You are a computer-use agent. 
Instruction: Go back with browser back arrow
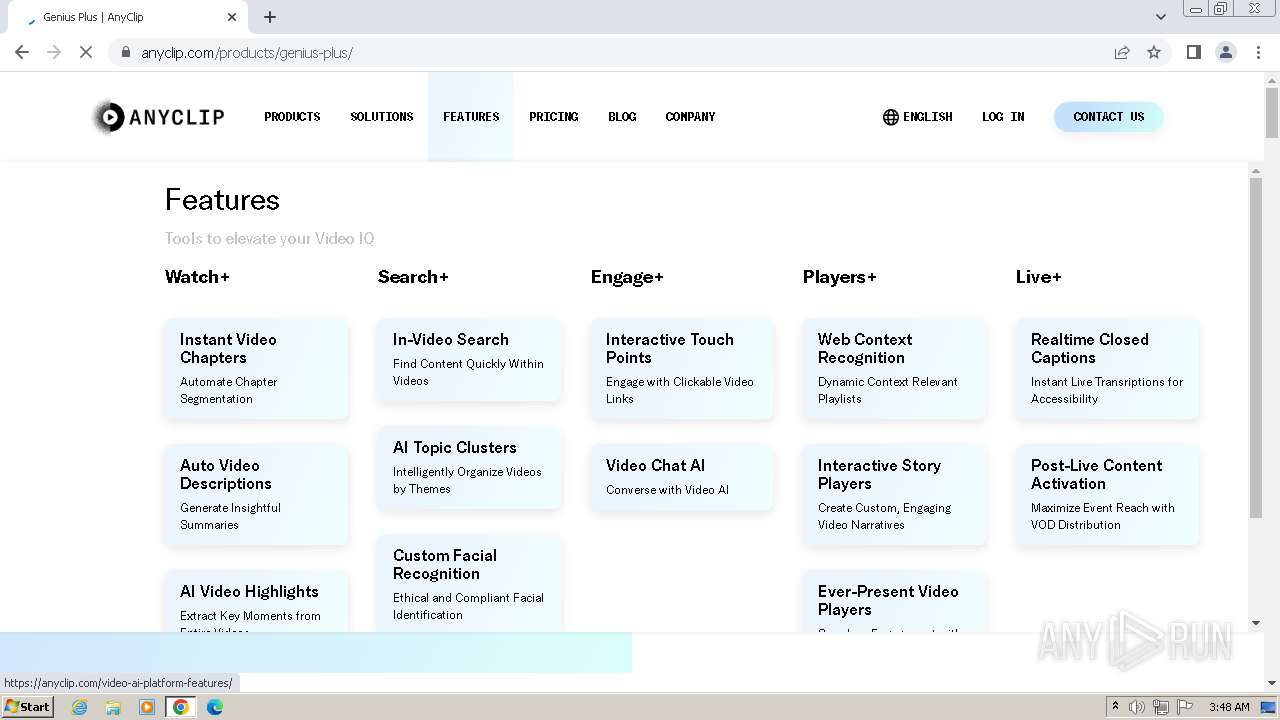[x=22, y=52]
